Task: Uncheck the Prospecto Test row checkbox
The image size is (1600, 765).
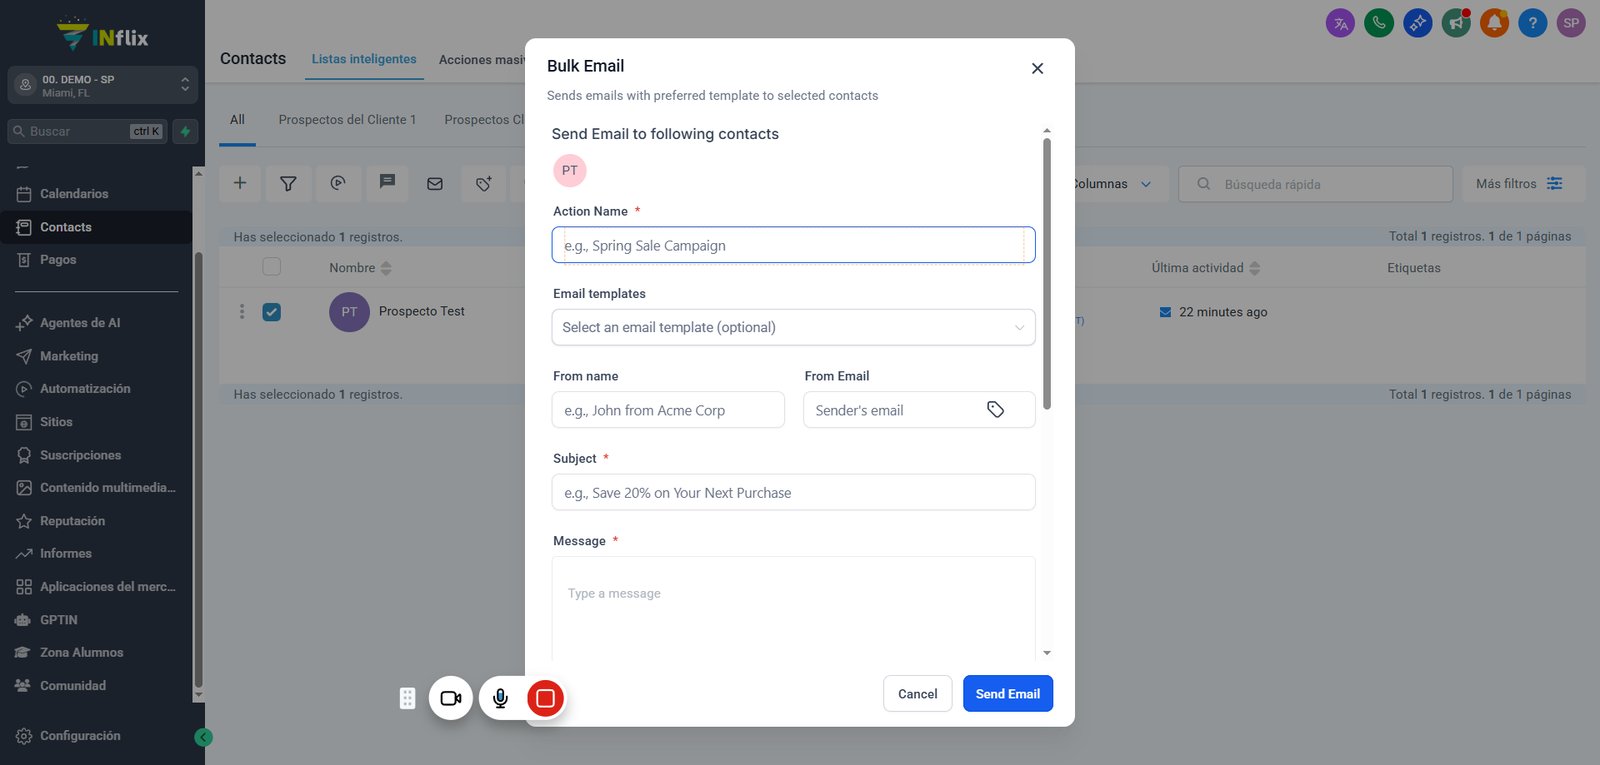Action: pyautogui.click(x=271, y=312)
